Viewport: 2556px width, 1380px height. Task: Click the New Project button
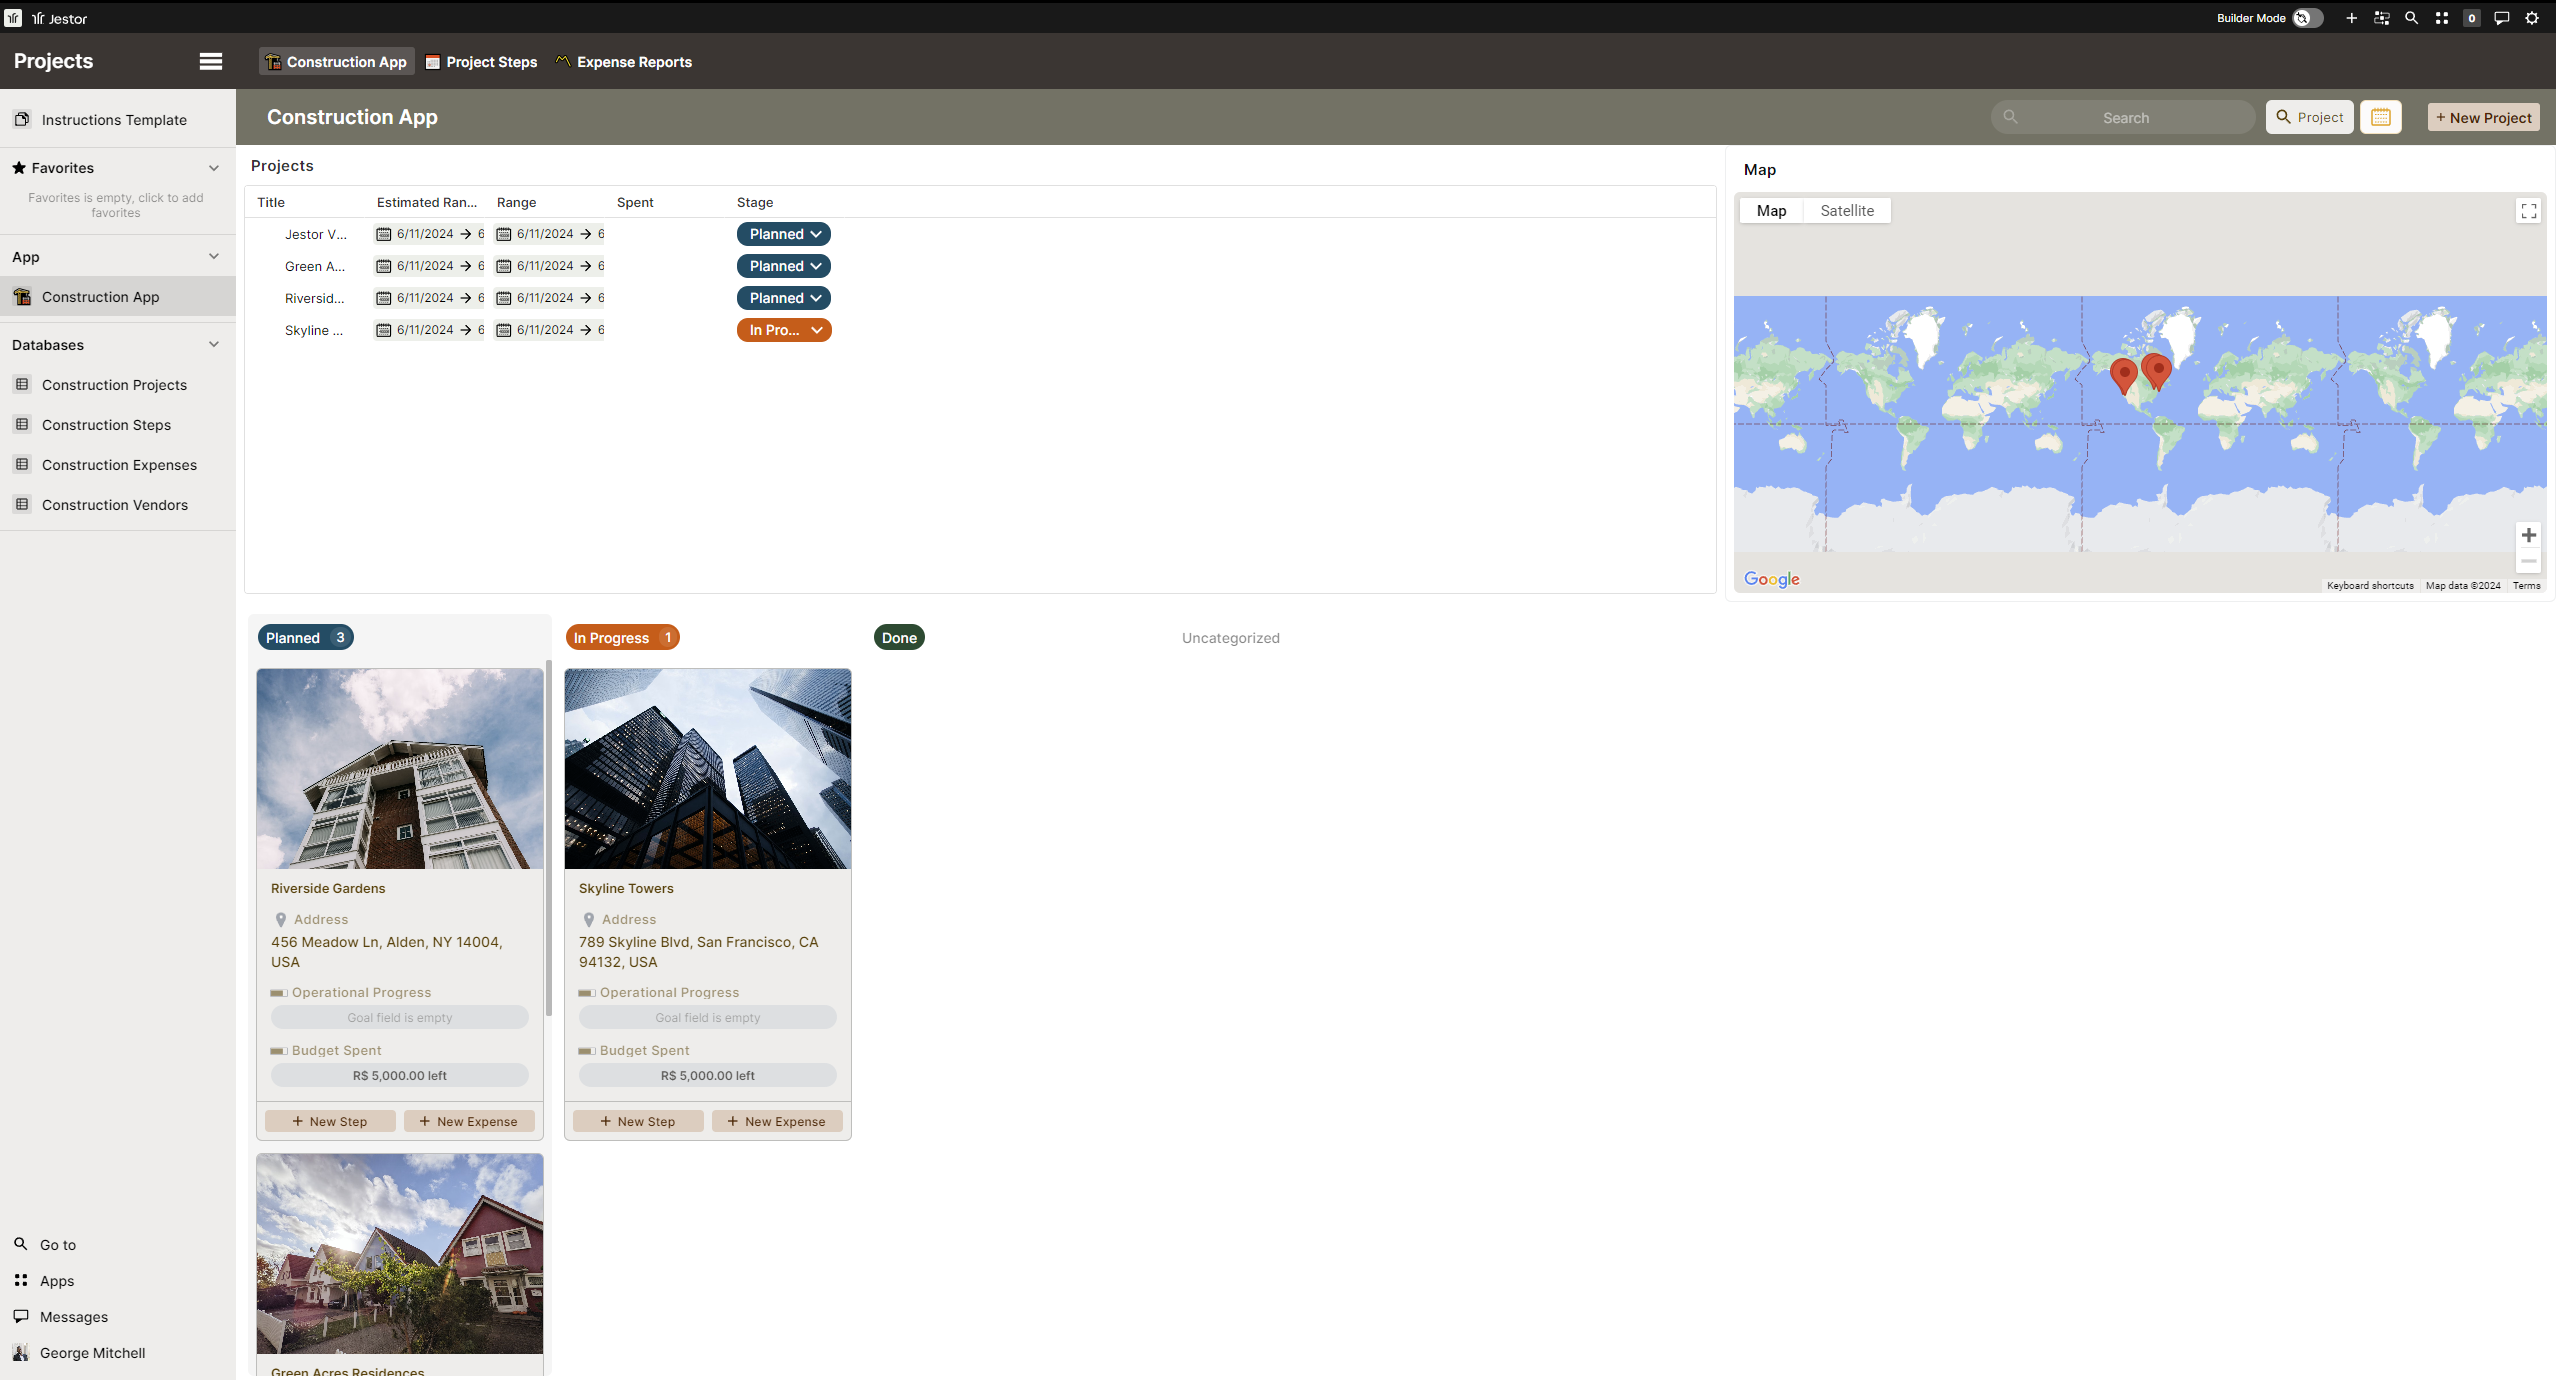pyautogui.click(x=2483, y=117)
